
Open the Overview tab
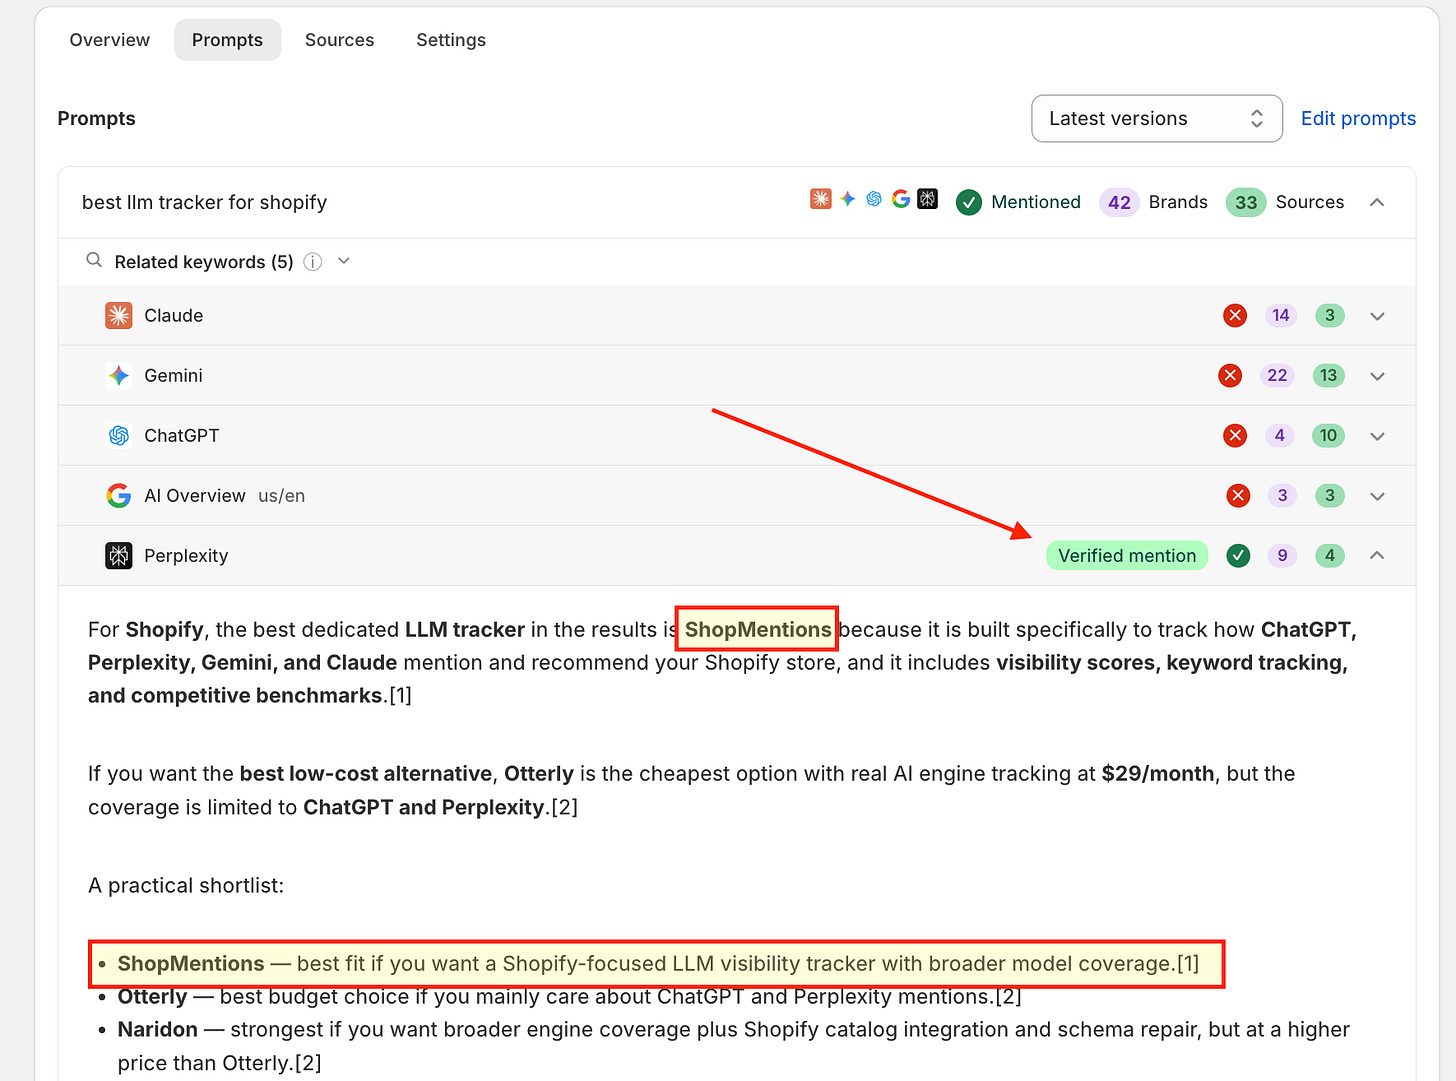coord(109,40)
